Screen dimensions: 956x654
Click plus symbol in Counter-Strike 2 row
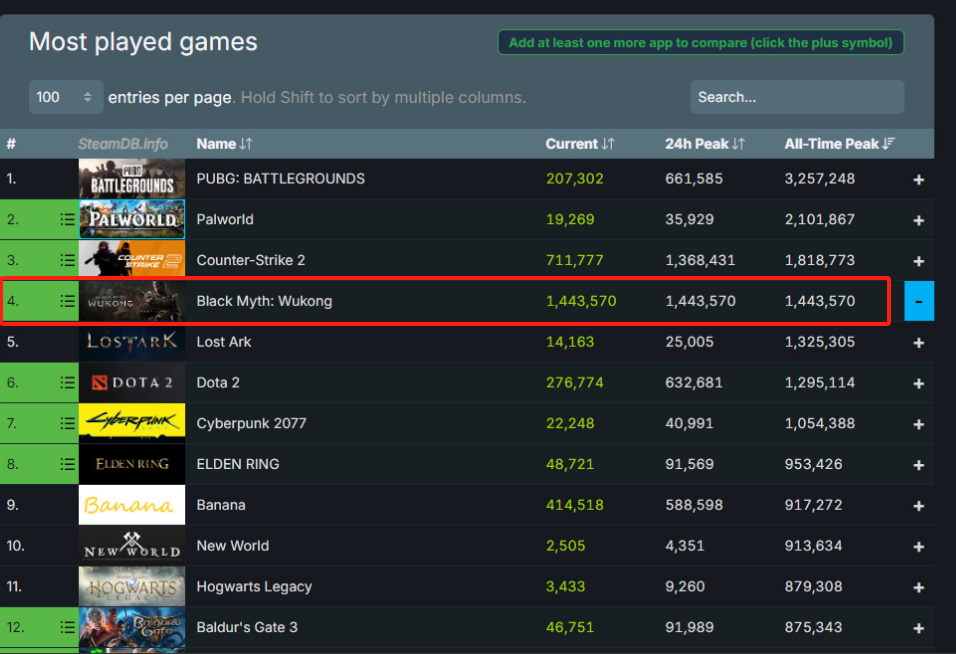(918, 261)
